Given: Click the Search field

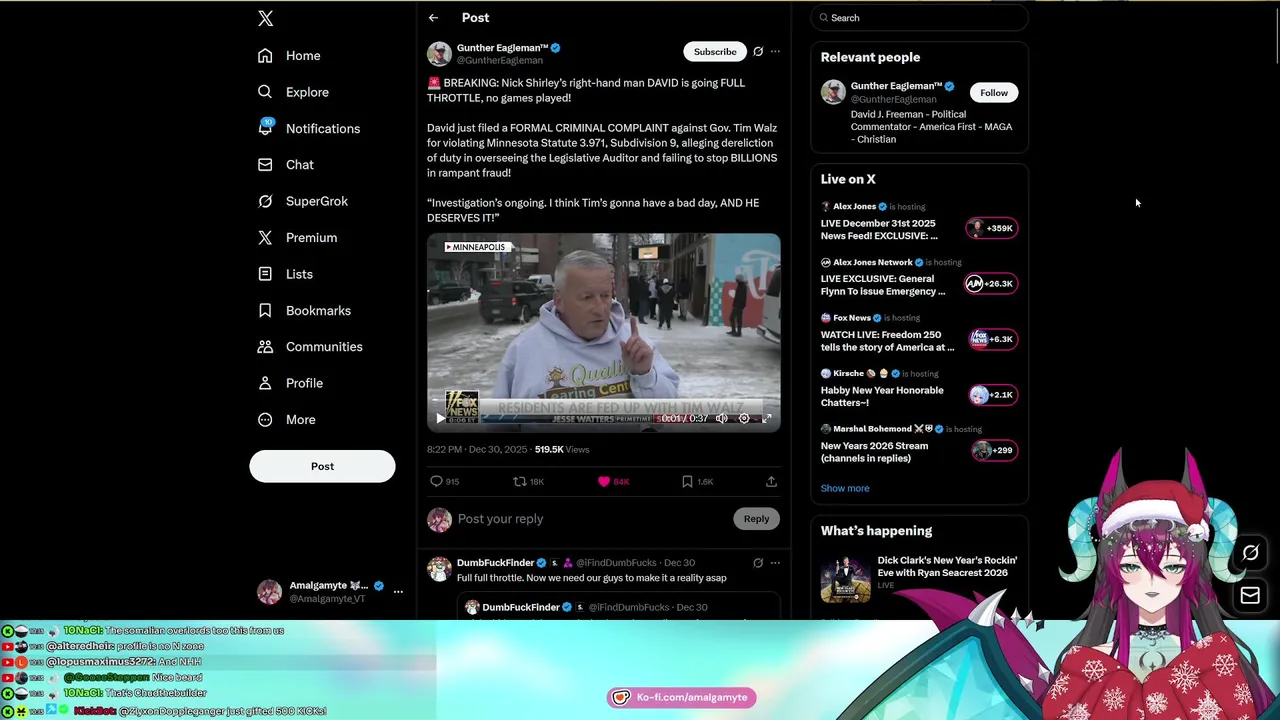Looking at the screenshot, I should tap(919, 18).
